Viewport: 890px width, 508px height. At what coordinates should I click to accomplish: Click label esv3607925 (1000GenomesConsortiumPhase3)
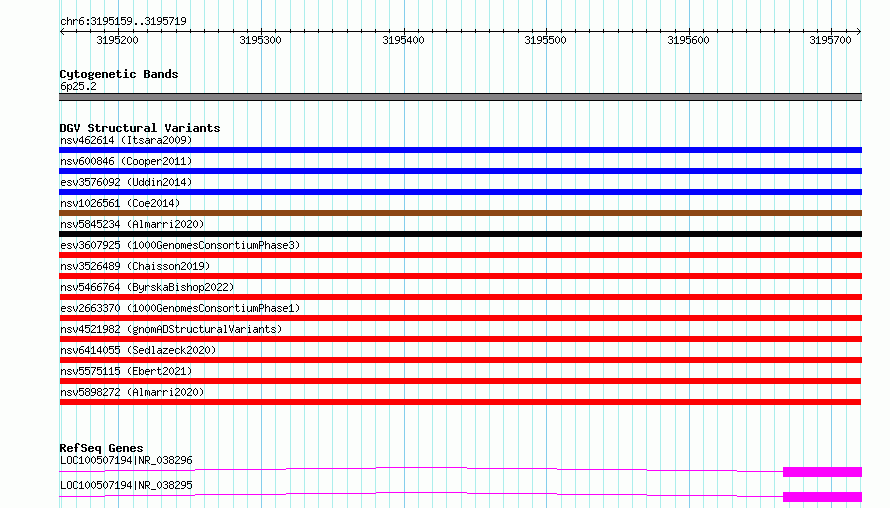pos(180,245)
